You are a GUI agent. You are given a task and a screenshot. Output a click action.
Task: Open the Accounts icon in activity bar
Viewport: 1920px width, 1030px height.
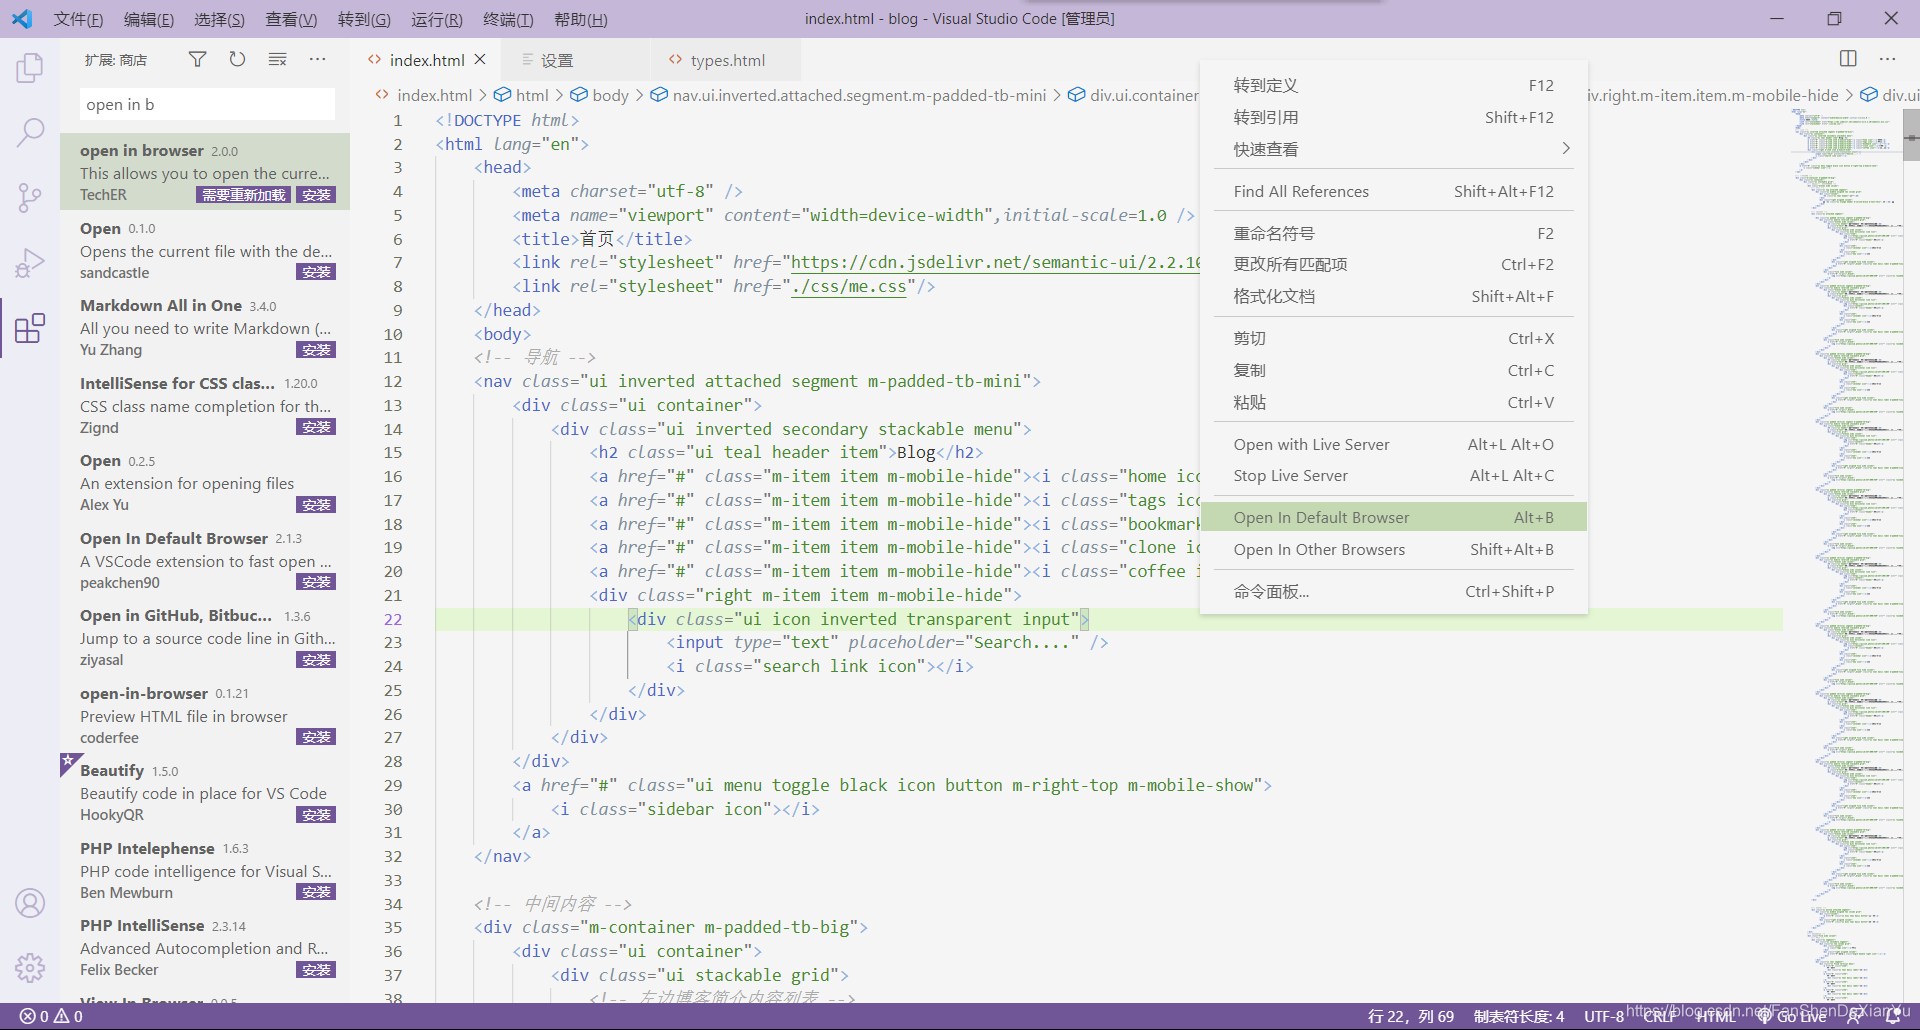[30, 903]
